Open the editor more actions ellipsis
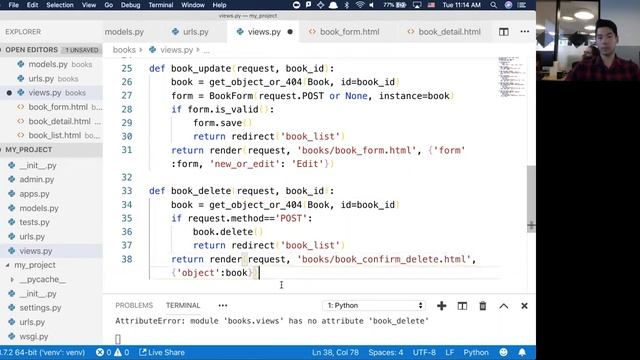This screenshot has width=640, height=360. pos(524,32)
